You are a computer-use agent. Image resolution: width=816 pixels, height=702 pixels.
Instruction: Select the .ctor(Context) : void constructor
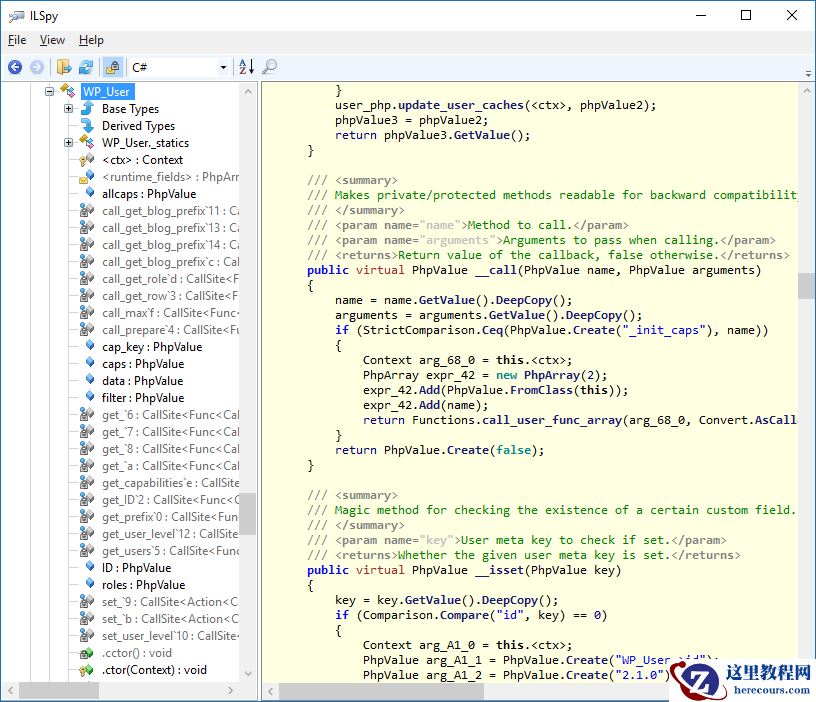click(x=154, y=670)
